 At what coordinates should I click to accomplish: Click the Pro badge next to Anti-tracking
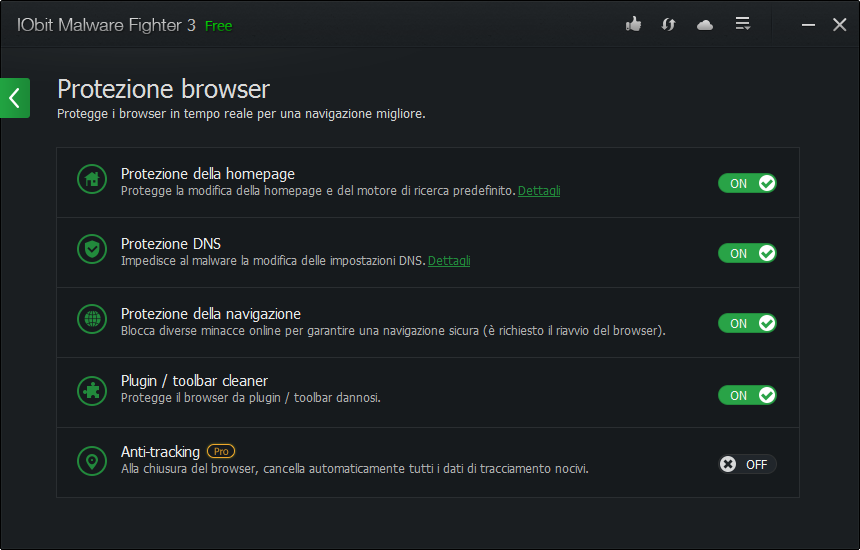click(x=221, y=451)
